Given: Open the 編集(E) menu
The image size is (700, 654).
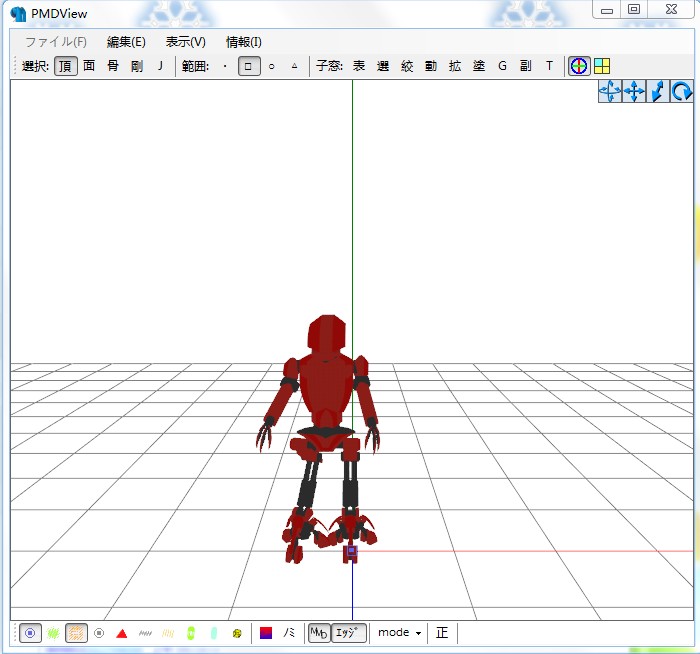Looking at the screenshot, I should [x=126, y=42].
